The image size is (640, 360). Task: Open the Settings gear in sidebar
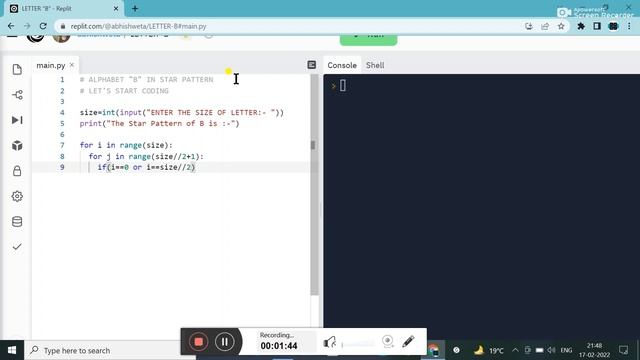point(17,196)
